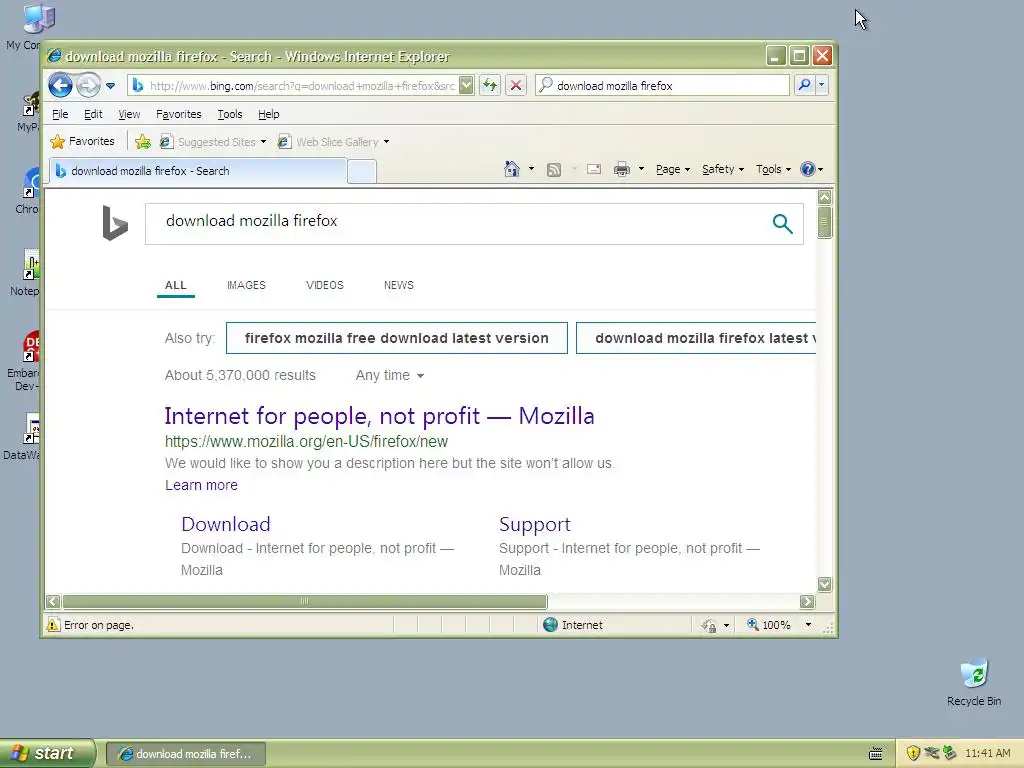Open the search provider options dropdown
The height and width of the screenshot is (768, 1024).
click(822, 85)
